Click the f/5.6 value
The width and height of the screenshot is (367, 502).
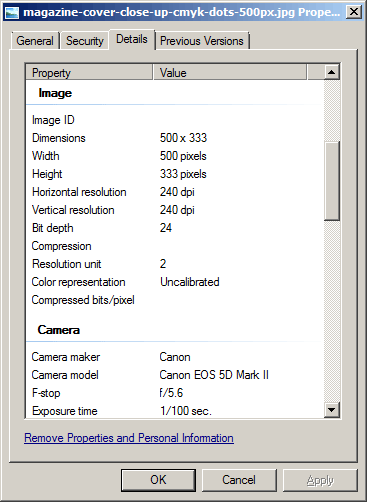point(171,393)
